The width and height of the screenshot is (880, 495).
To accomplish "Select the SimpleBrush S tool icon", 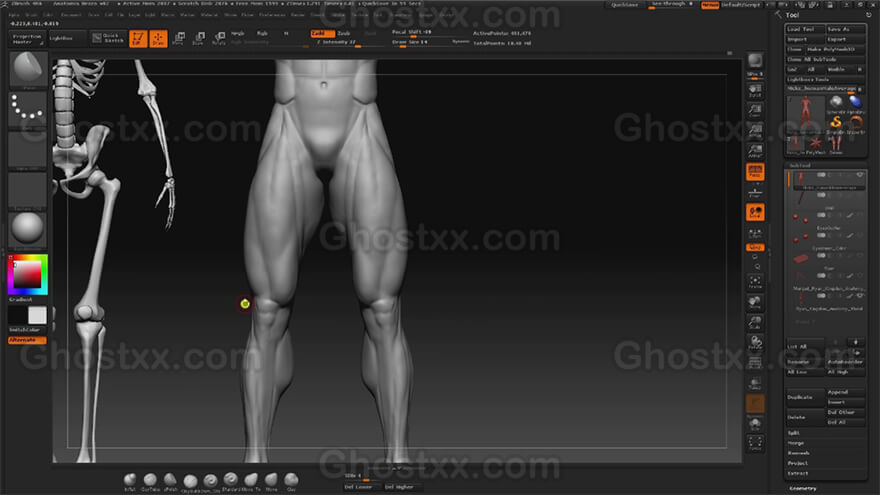I will (x=836, y=122).
